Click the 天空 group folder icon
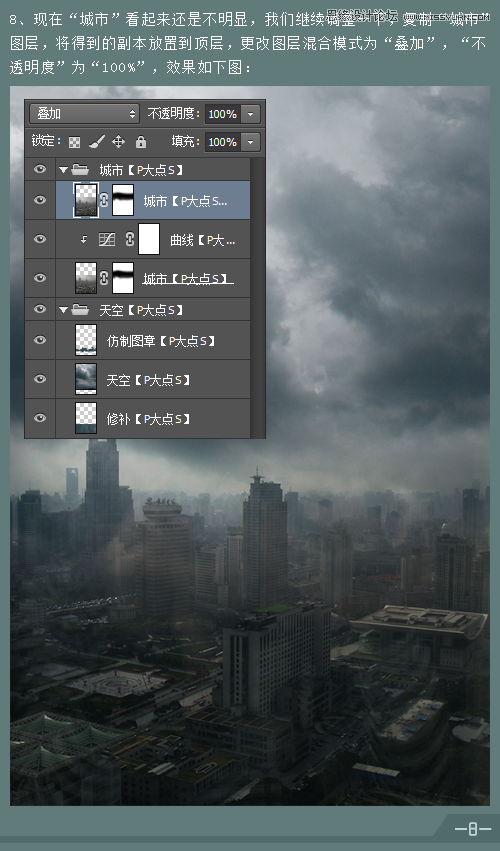The image size is (500, 851). pyautogui.click(x=80, y=309)
